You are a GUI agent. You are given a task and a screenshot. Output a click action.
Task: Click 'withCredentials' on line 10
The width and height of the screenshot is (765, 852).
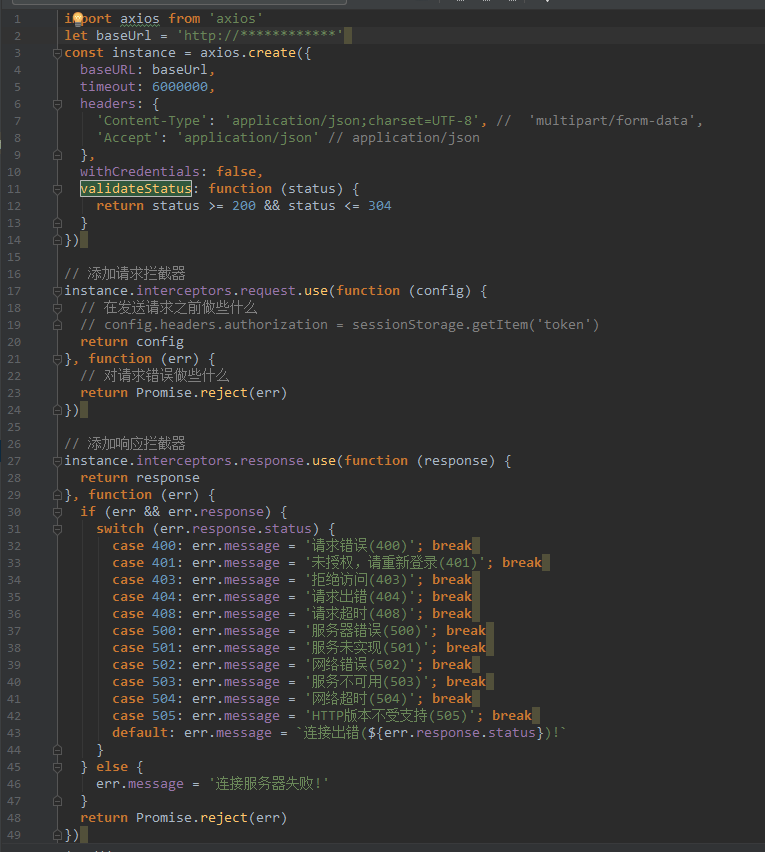point(140,172)
